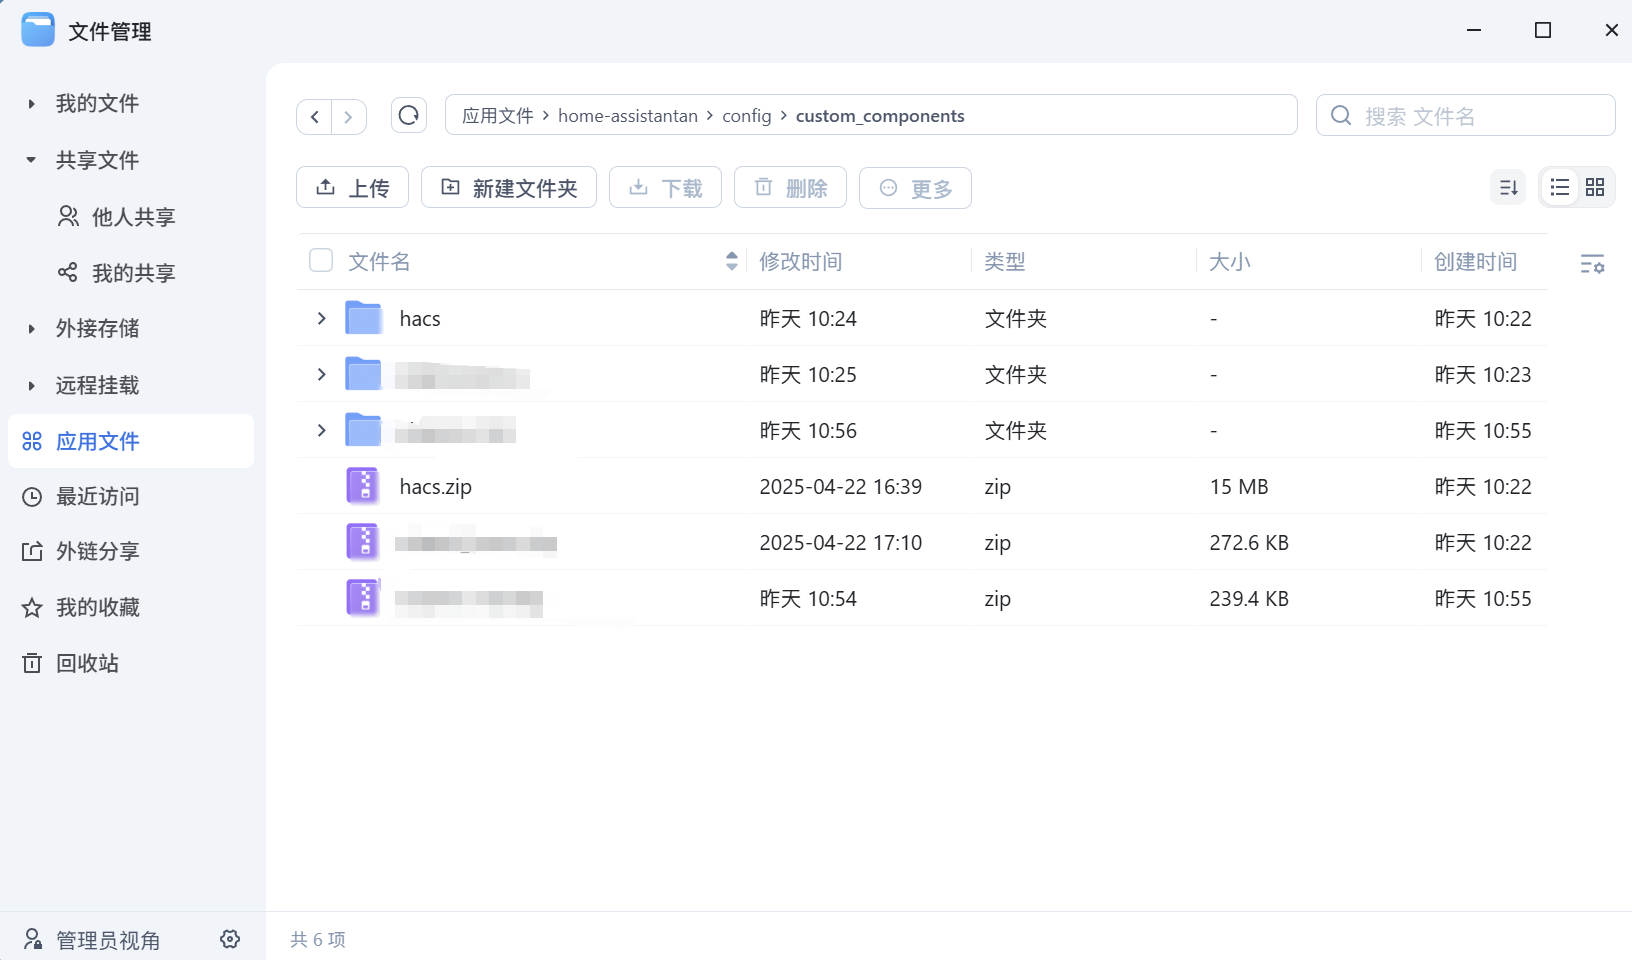Sort files by 文件名 column arrows

pyautogui.click(x=731, y=261)
